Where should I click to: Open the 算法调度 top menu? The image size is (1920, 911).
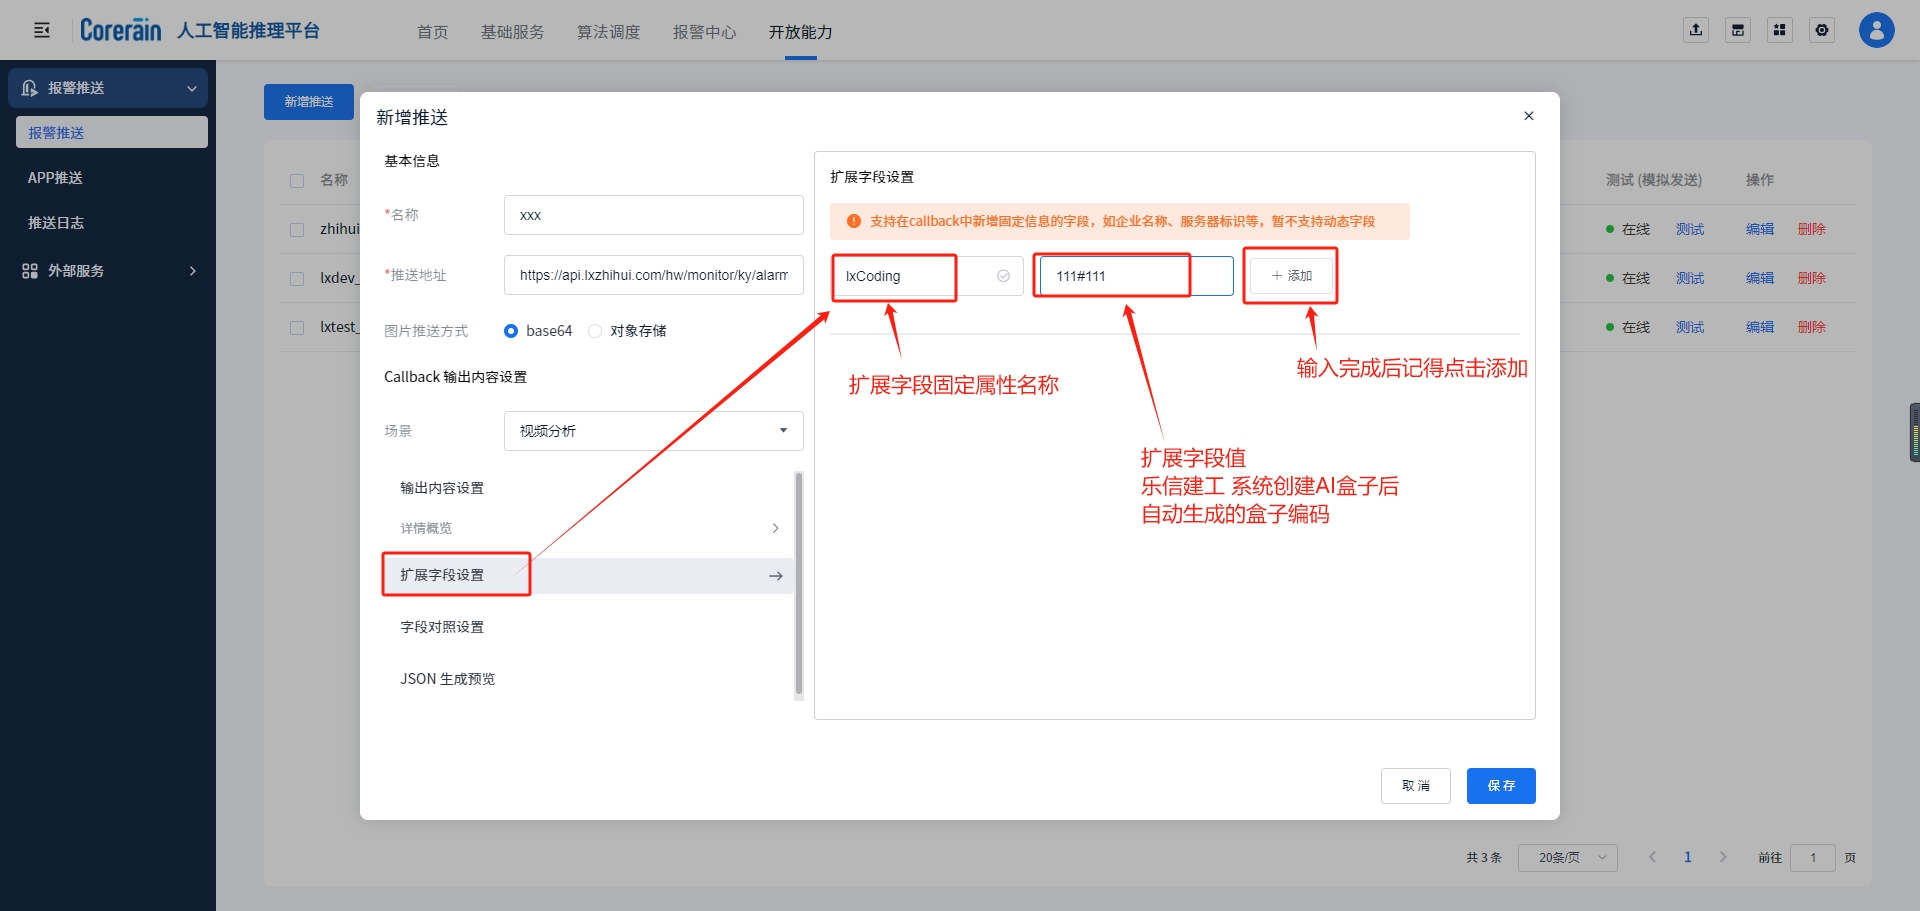coord(608,32)
